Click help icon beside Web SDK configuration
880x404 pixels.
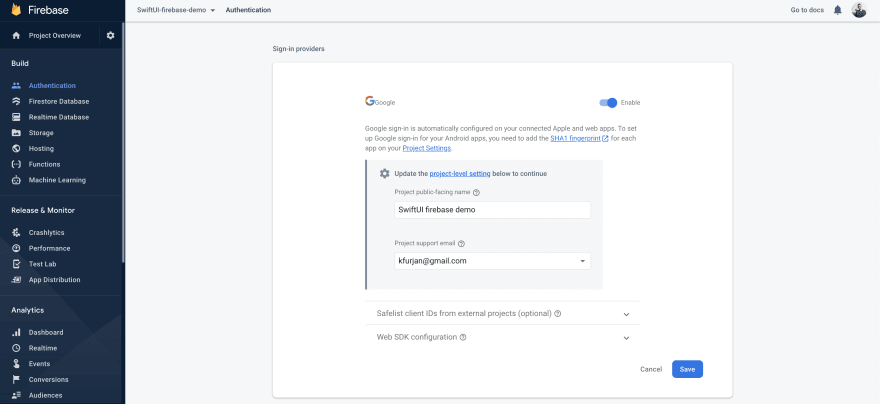[x=463, y=337]
